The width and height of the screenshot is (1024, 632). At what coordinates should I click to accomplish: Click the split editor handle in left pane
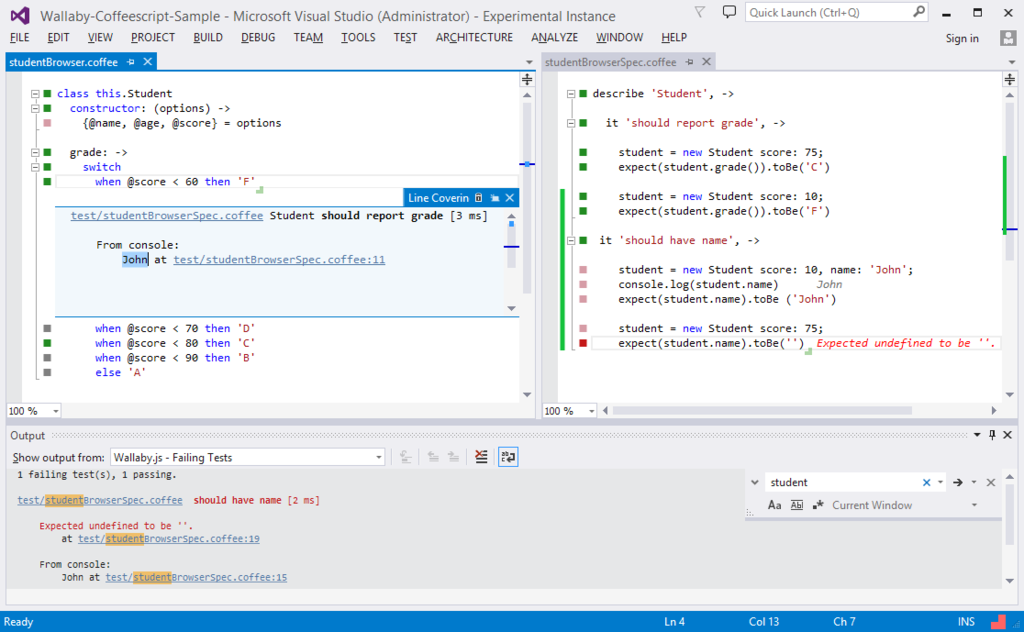[x=527, y=80]
